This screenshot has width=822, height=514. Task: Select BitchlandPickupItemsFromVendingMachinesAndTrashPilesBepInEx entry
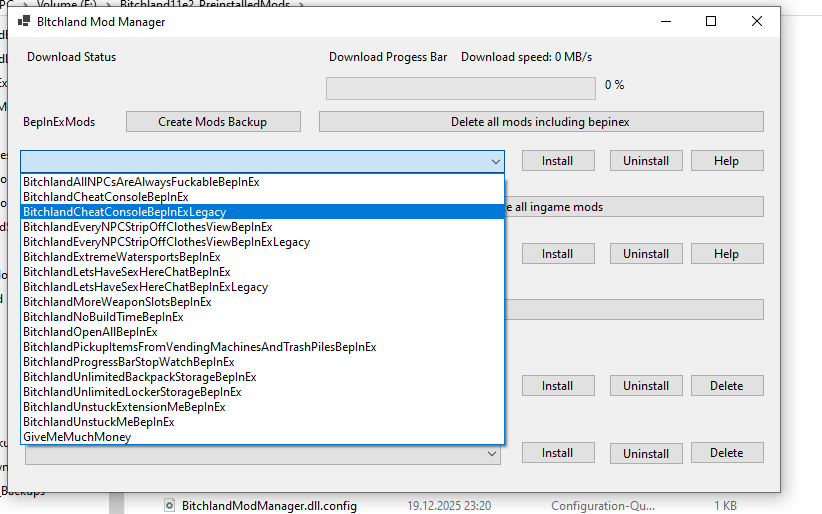point(262,347)
